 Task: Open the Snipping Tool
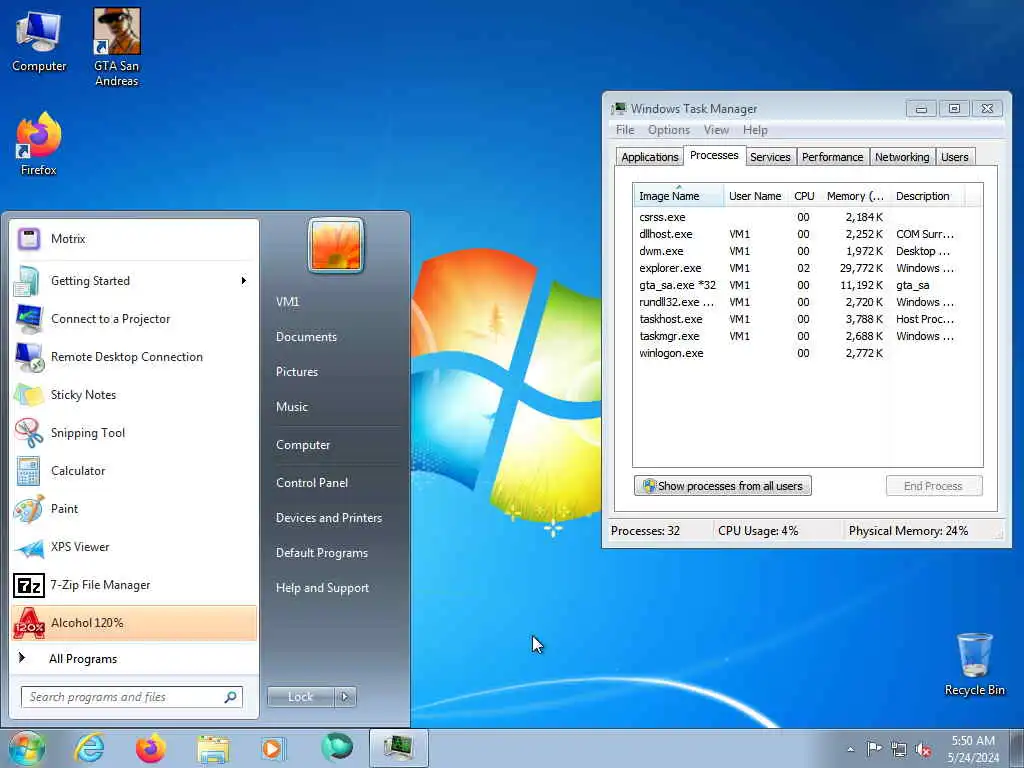(x=134, y=432)
